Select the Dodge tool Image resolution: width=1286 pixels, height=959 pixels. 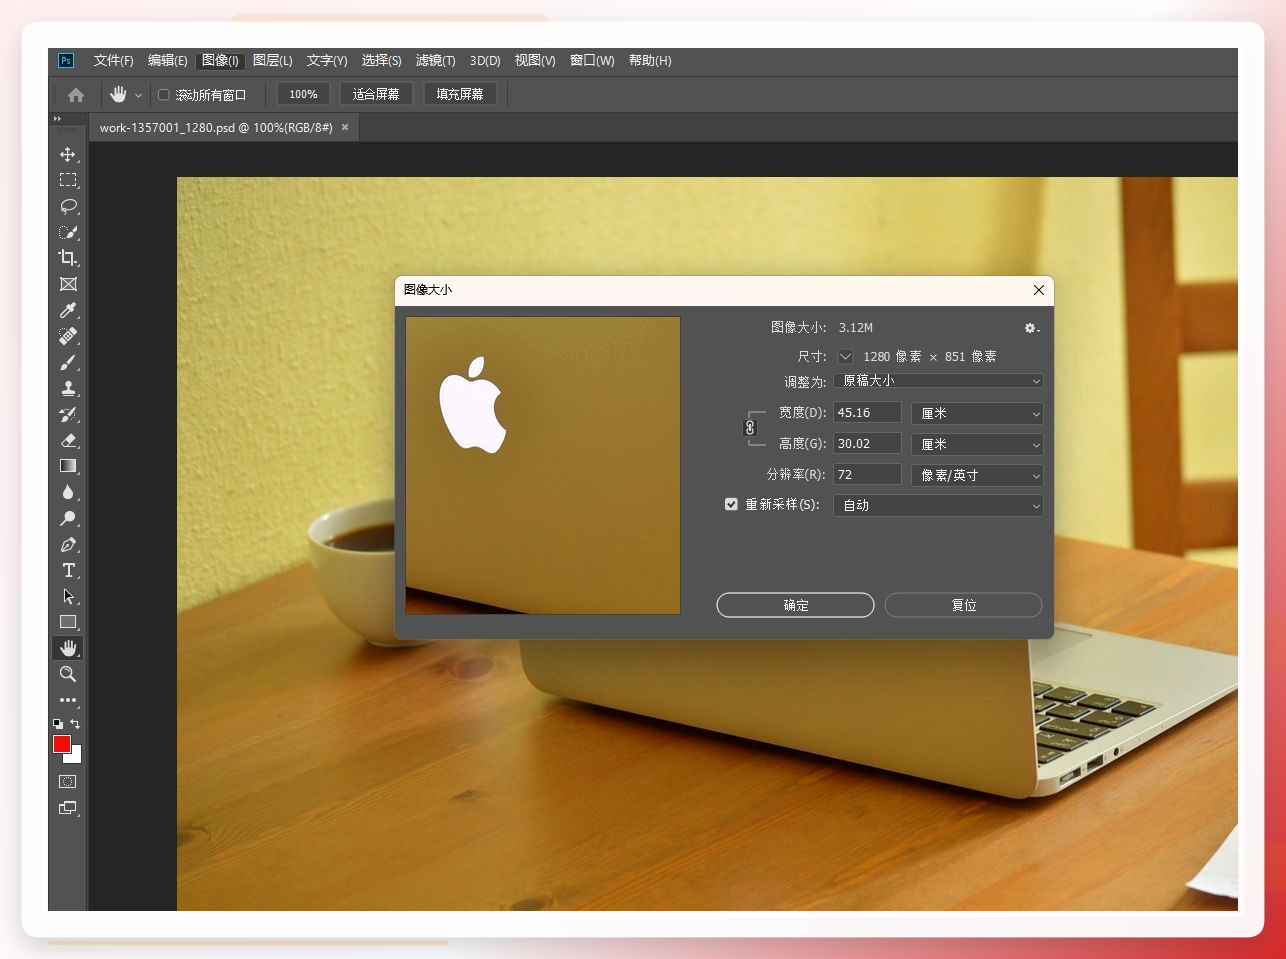click(68, 518)
